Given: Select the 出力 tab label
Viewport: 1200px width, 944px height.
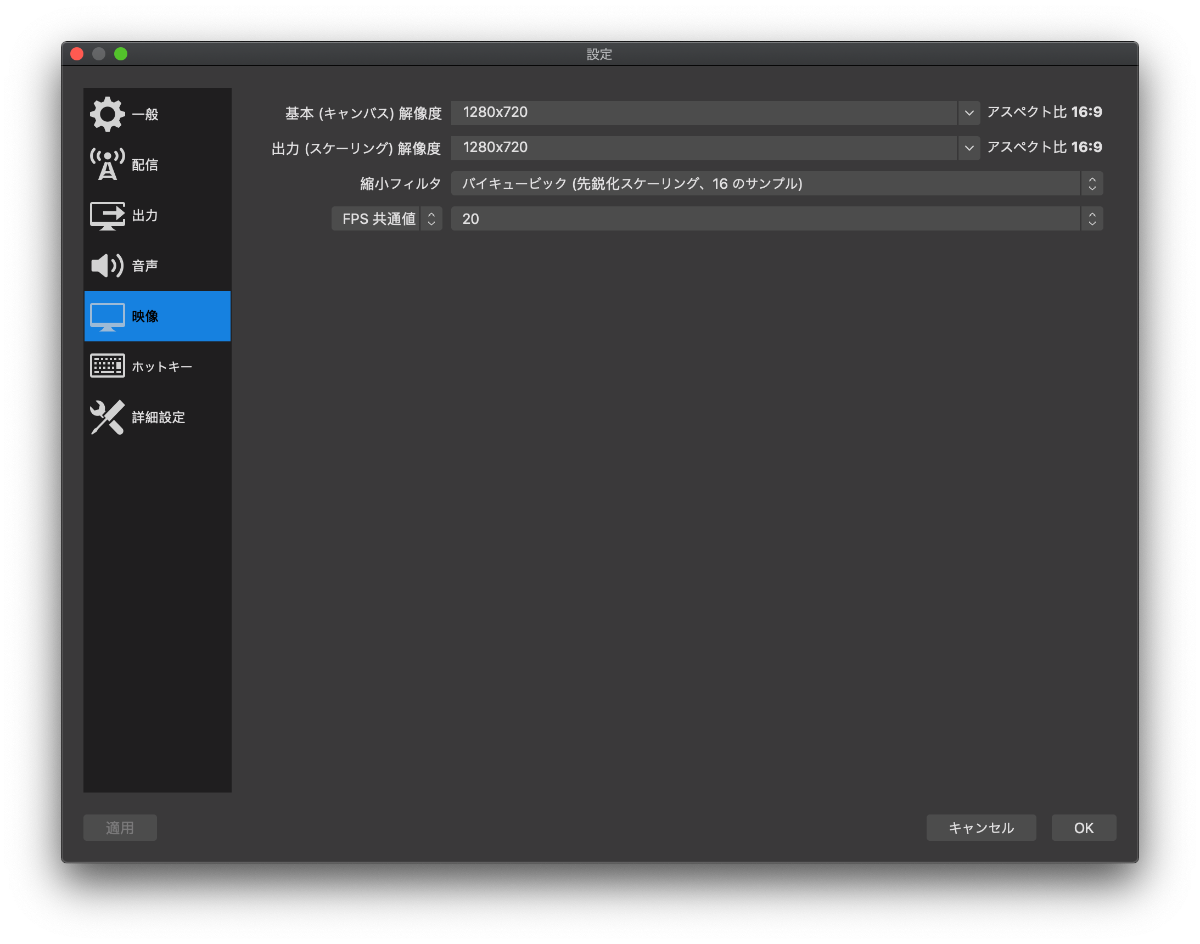Looking at the screenshot, I should 145,215.
